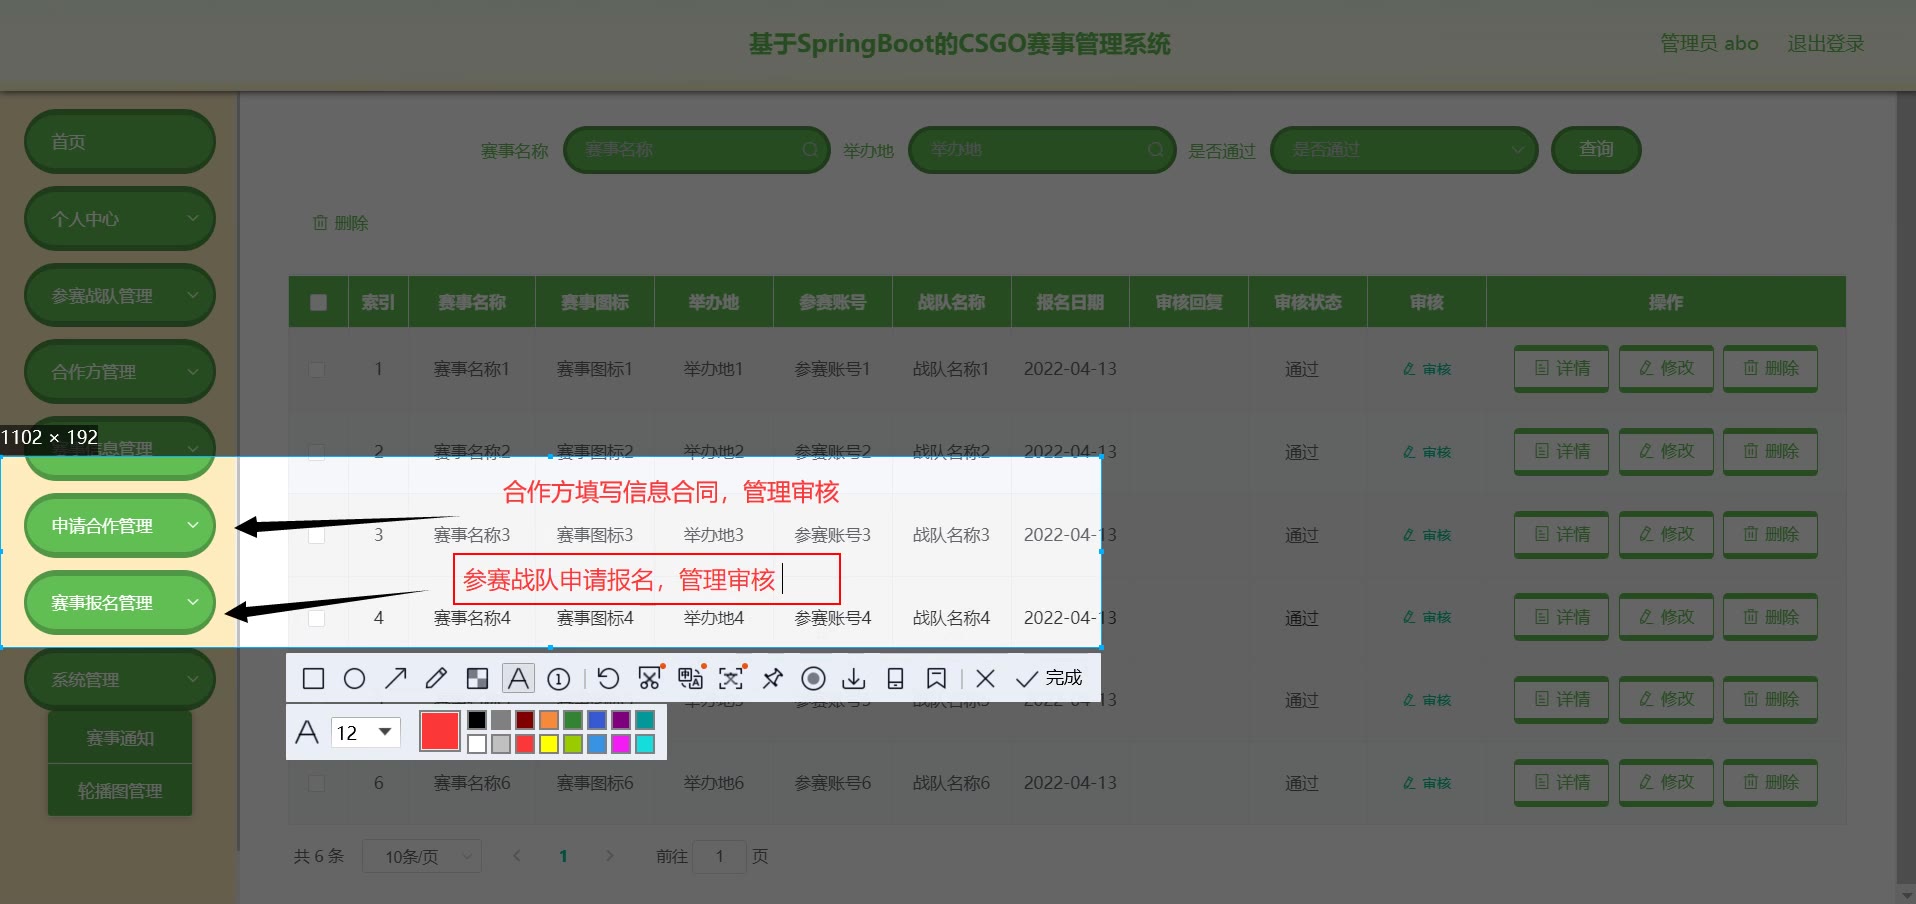Choose the arrow annotation tool
The height and width of the screenshot is (904, 1916).
pyautogui.click(x=395, y=679)
